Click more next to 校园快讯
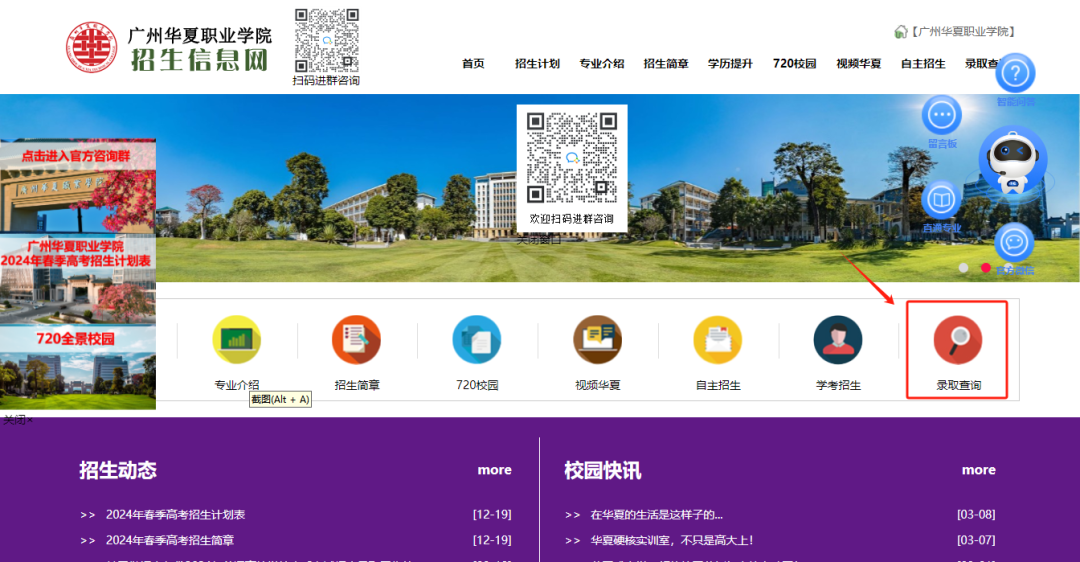The height and width of the screenshot is (562, 1080). 978,470
